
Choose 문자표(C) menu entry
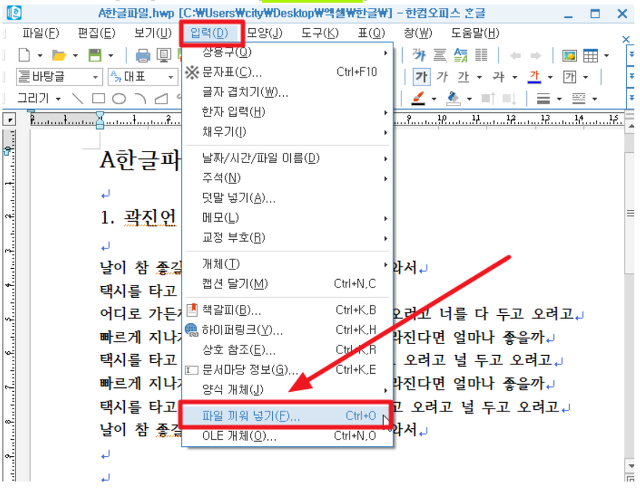coord(286,72)
